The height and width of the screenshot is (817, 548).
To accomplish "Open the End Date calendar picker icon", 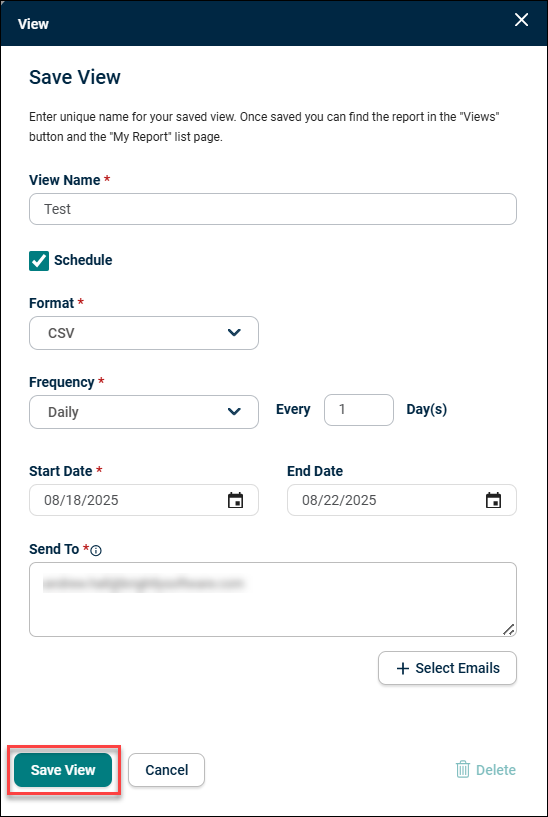I will point(493,500).
